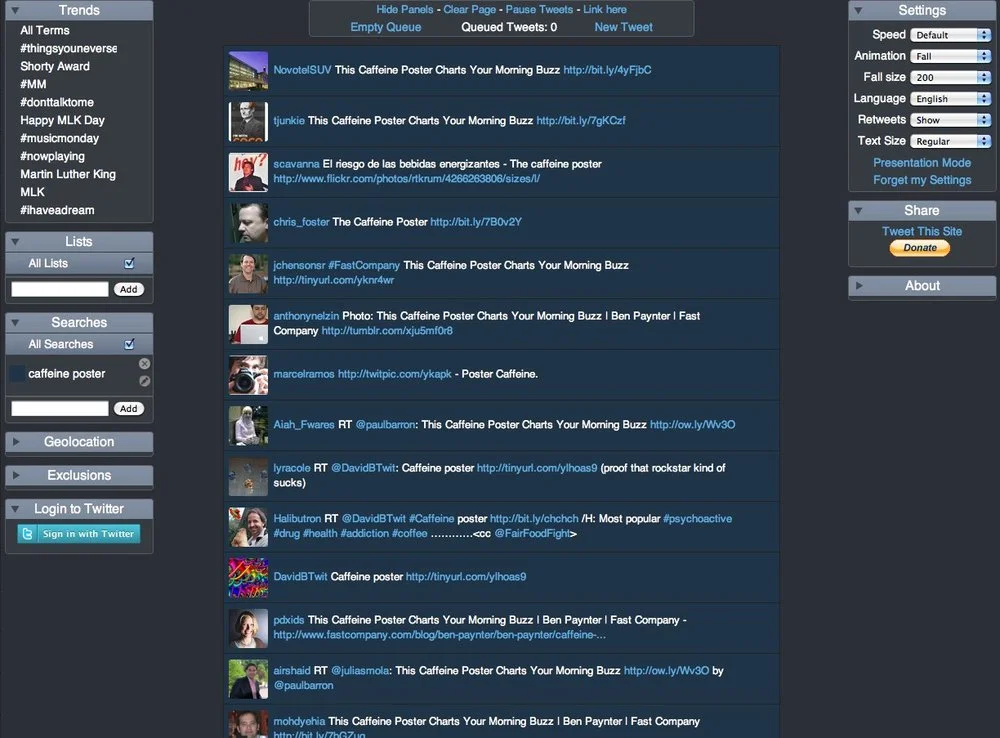
Task: Collapse the Trends panel
Action: [x=15, y=10]
